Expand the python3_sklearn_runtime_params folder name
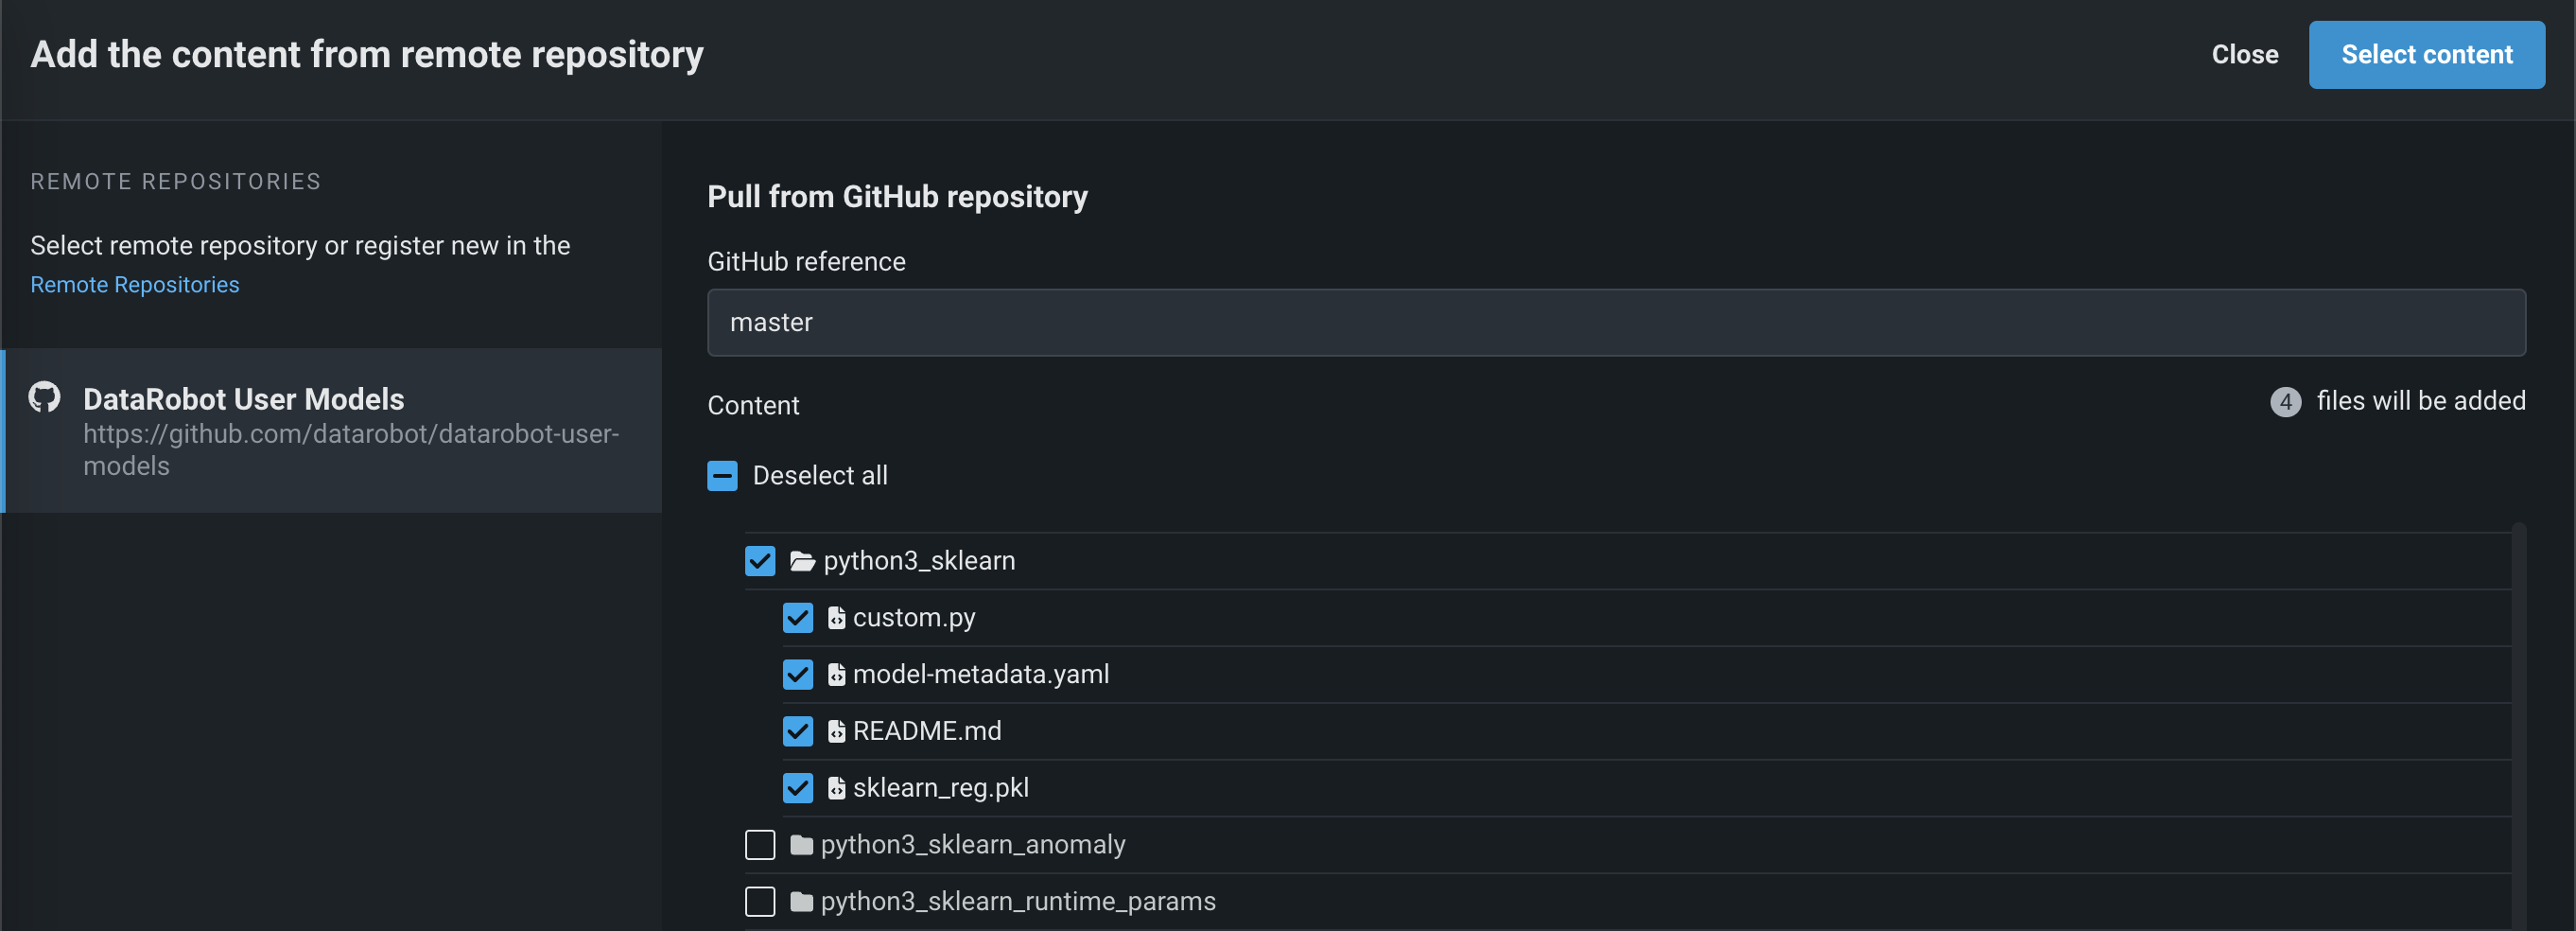2576x931 pixels. coord(1017,902)
